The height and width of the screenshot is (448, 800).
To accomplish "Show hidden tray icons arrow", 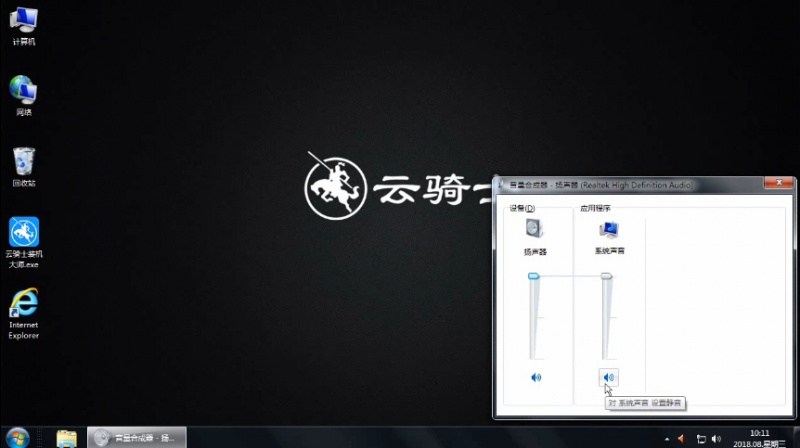I will [x=667, y=439].
